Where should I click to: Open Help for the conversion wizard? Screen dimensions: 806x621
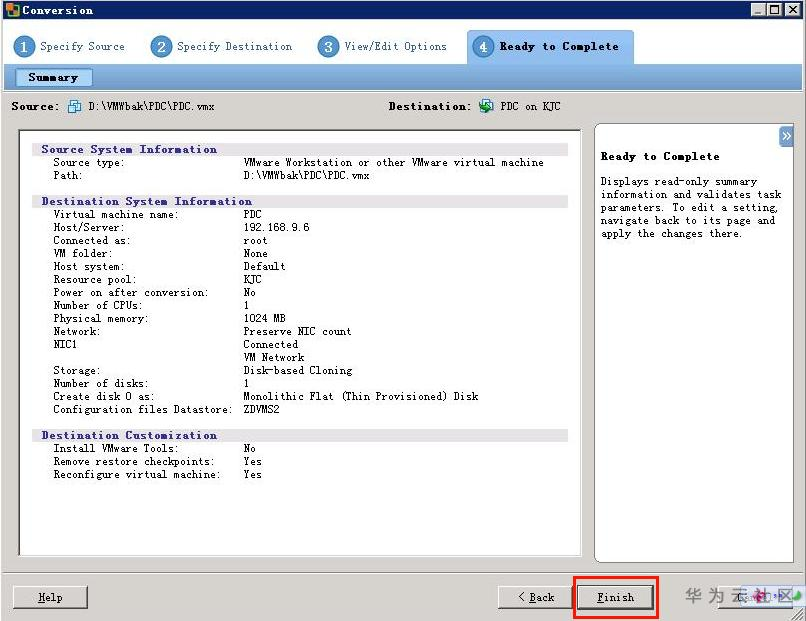point(50,597)
